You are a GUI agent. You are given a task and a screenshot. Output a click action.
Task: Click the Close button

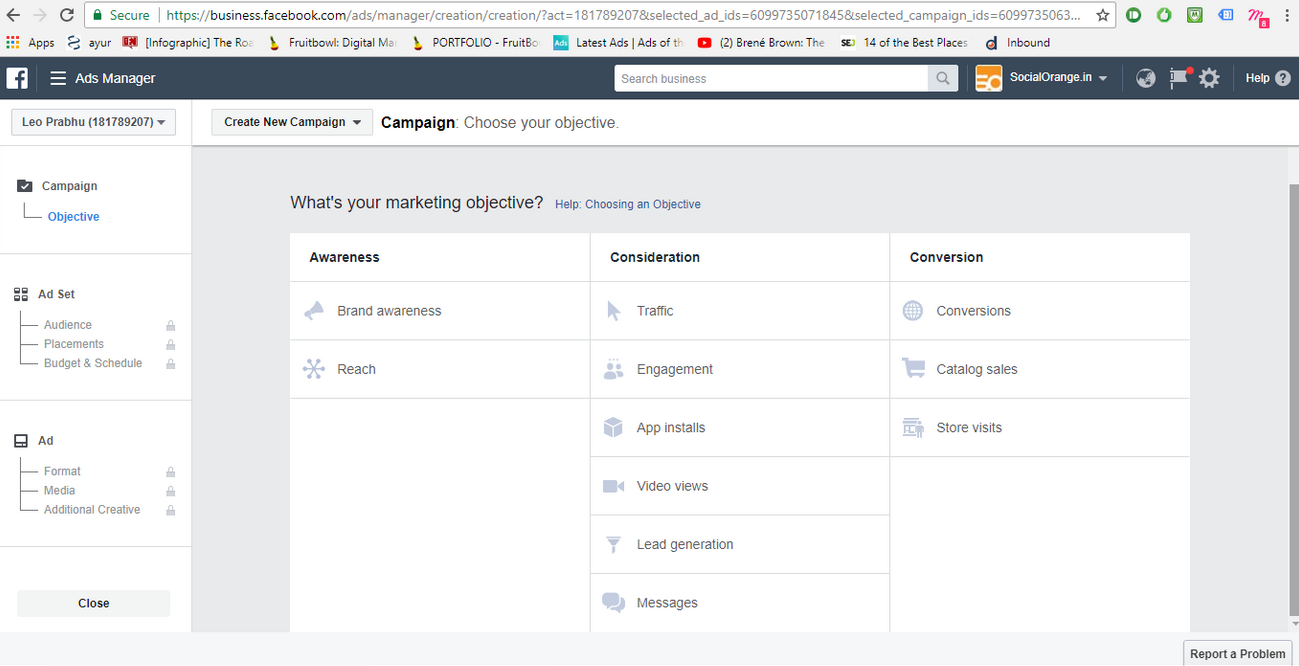[x=93, y=603]
